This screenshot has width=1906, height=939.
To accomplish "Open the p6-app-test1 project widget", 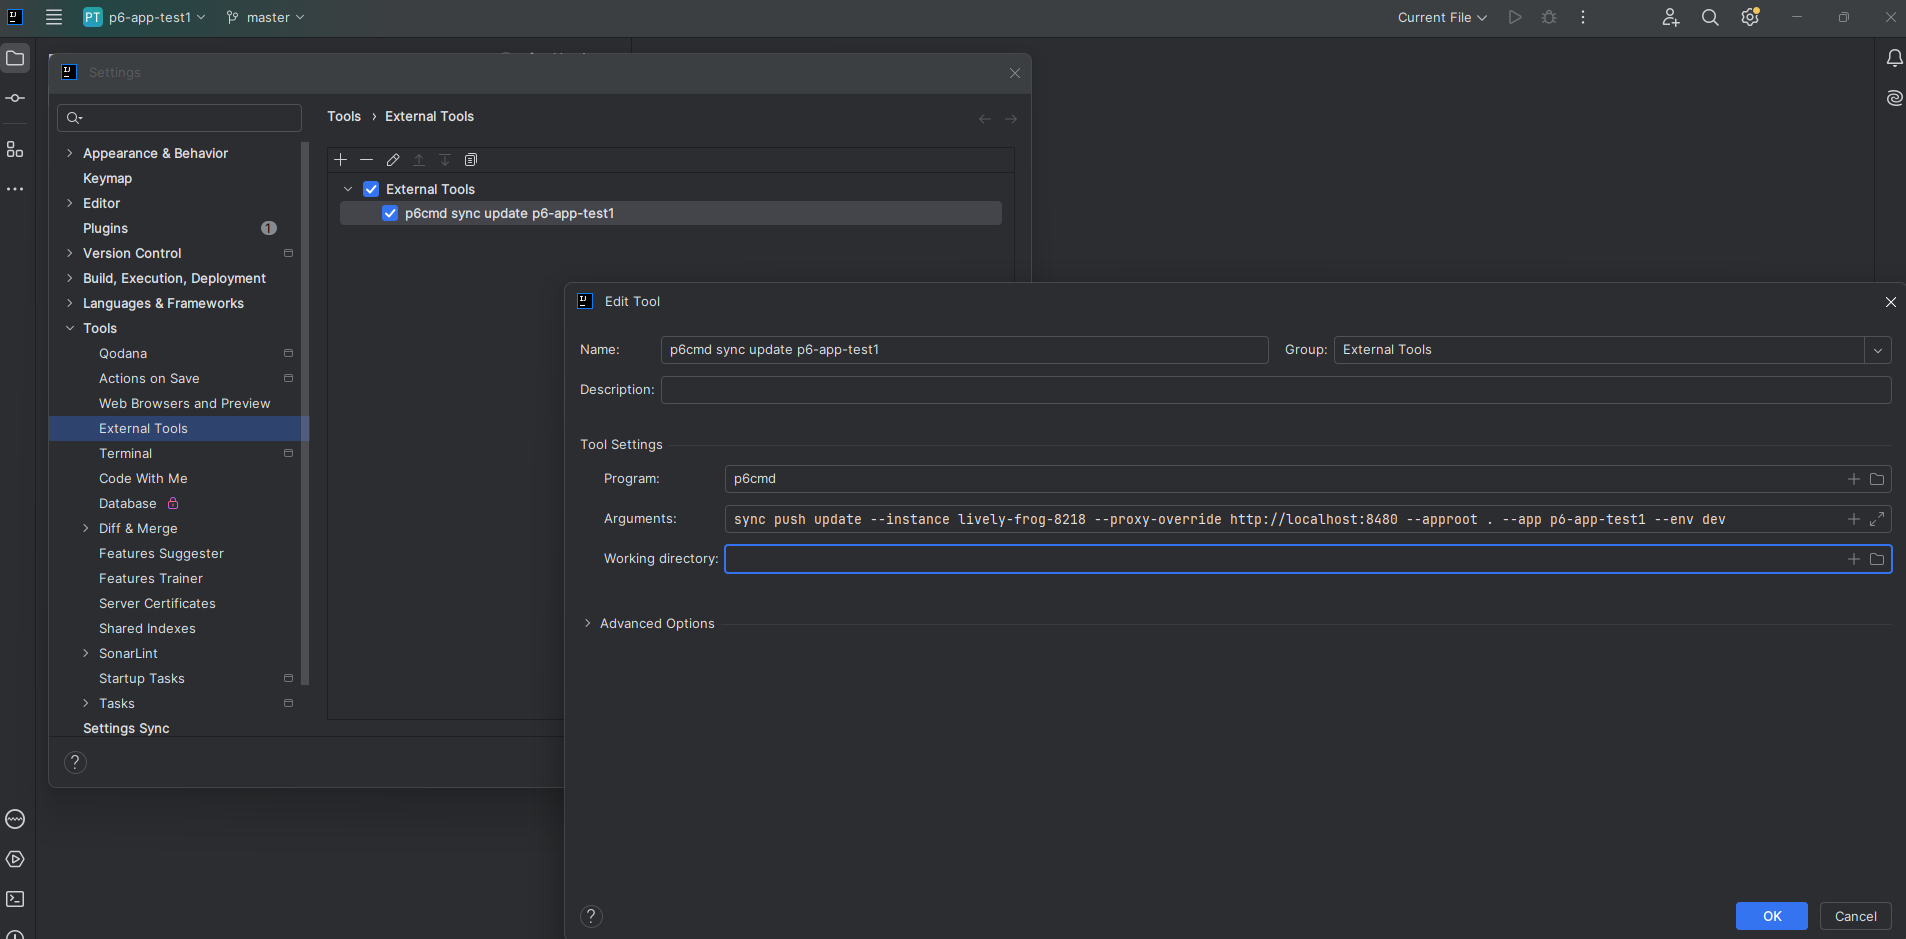I will [143, 17].
